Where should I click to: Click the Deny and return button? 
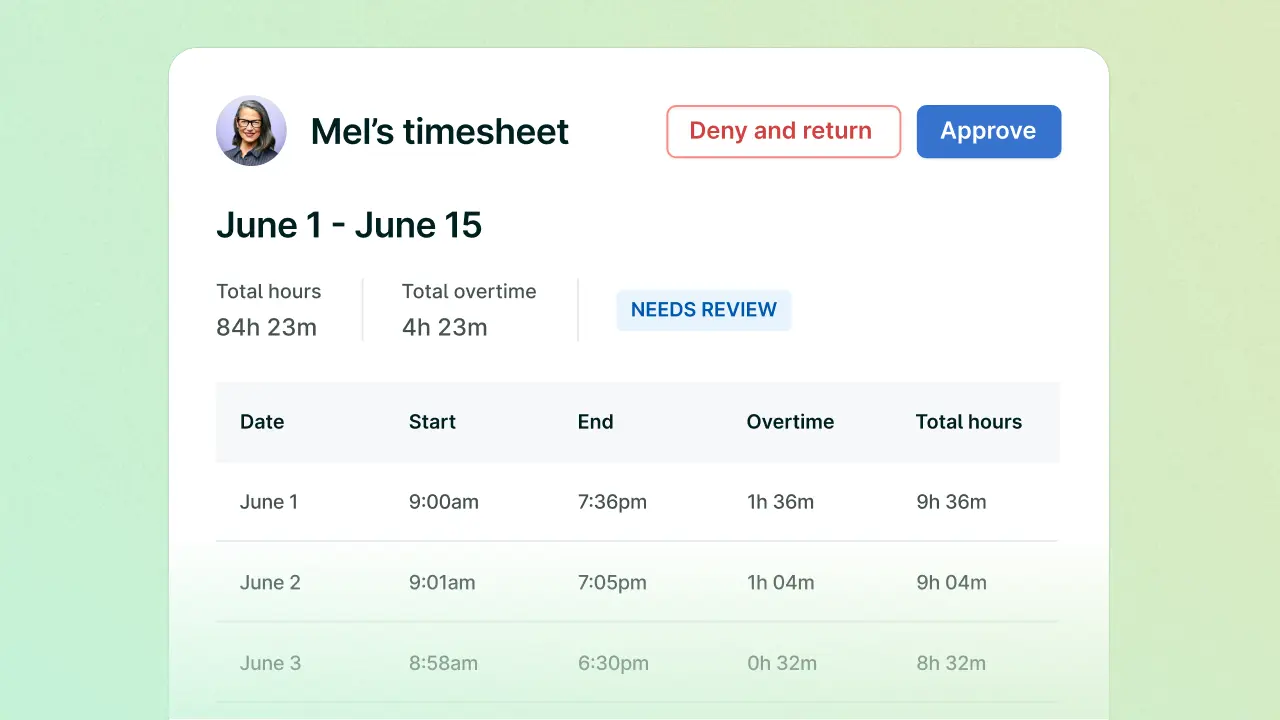coord(783,131)
